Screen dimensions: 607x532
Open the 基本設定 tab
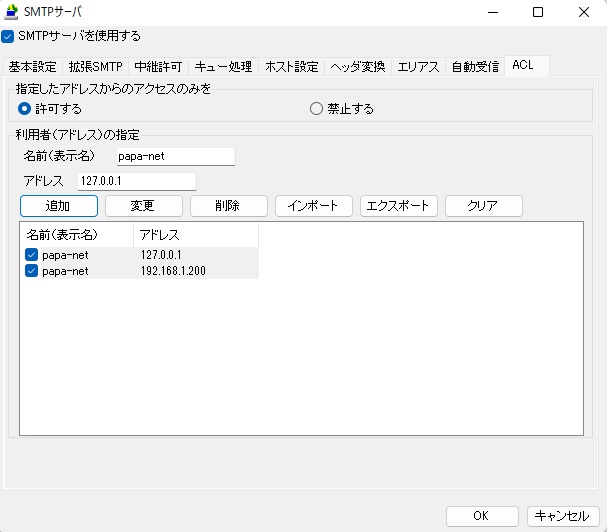pyautogui.click(x=33, y=67)
